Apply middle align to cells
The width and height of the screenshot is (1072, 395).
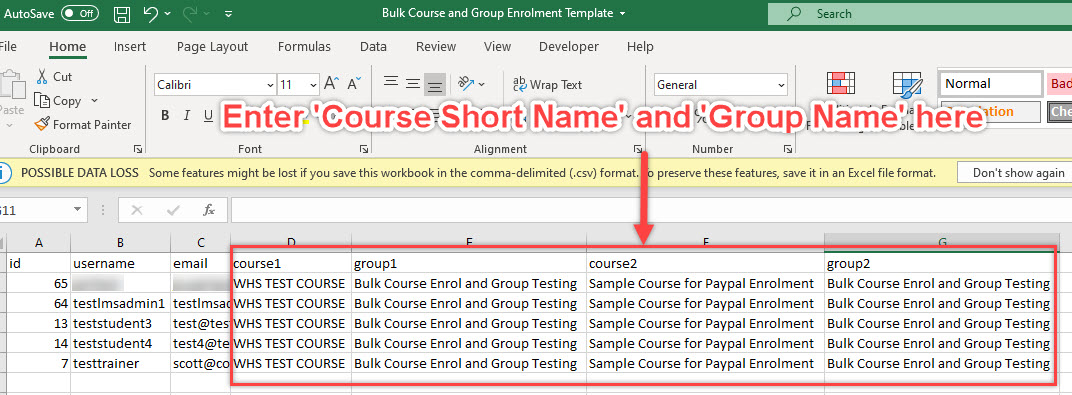(x=413, y=84)
